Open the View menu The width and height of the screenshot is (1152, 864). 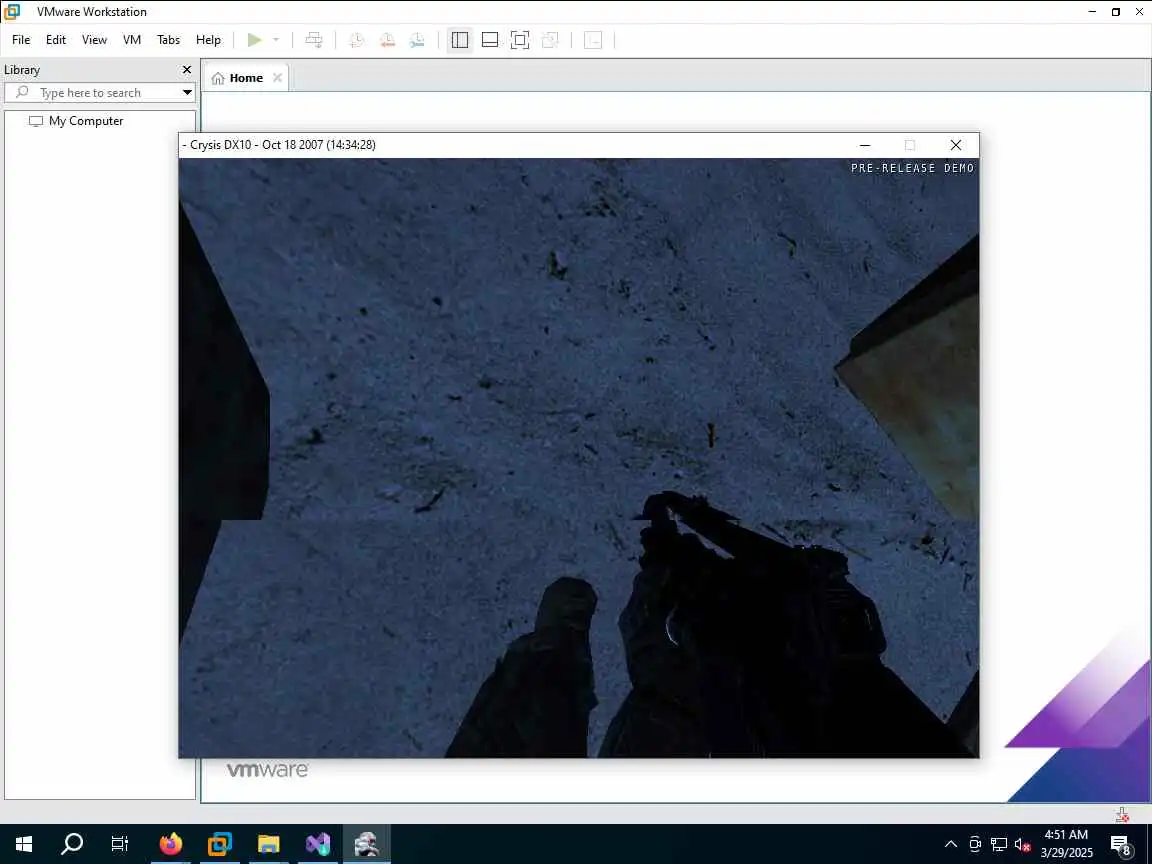[94, 40]
